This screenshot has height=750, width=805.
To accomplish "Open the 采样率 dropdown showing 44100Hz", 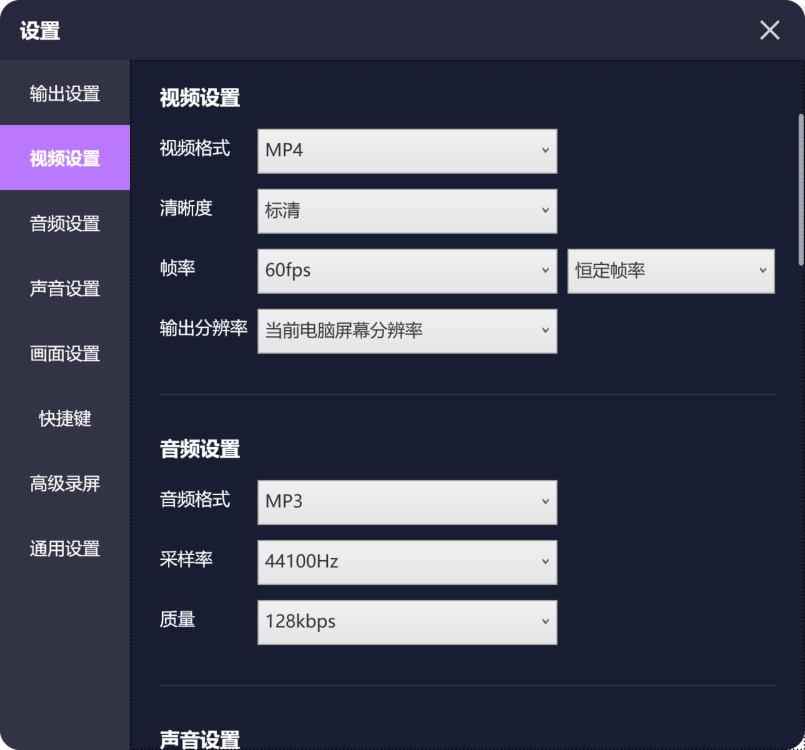I will pyautogui.click(x=406, y=562).
